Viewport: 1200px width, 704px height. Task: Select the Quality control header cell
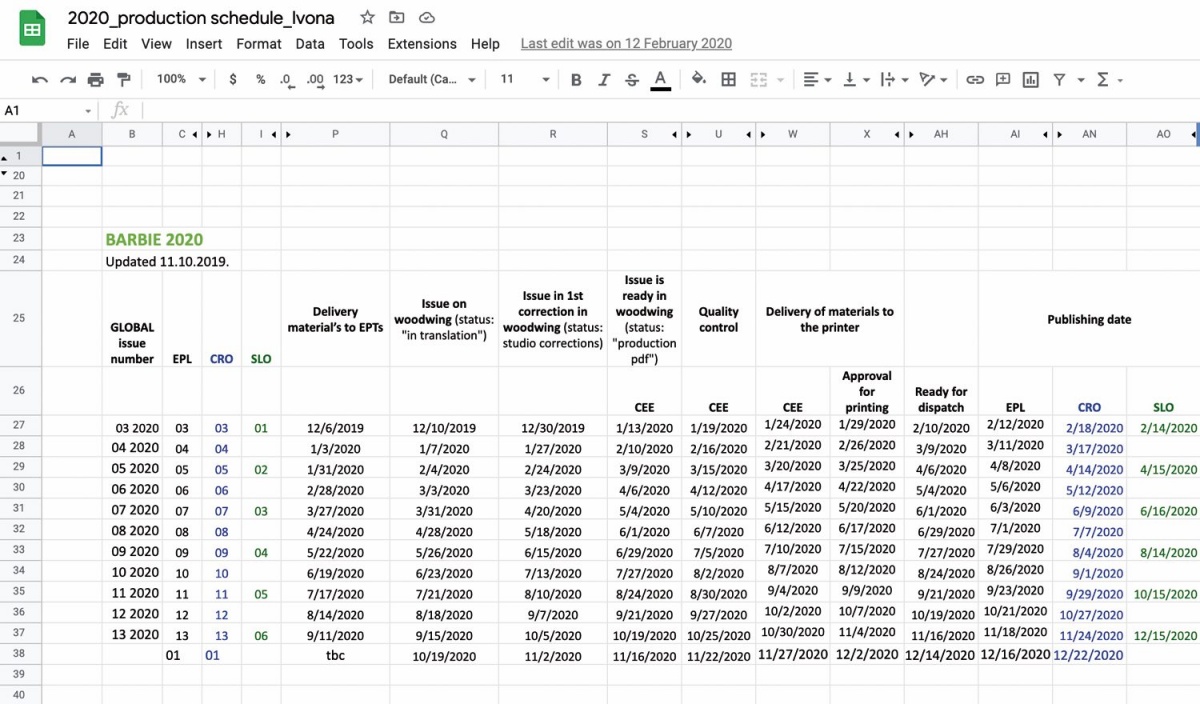[718, 319]
